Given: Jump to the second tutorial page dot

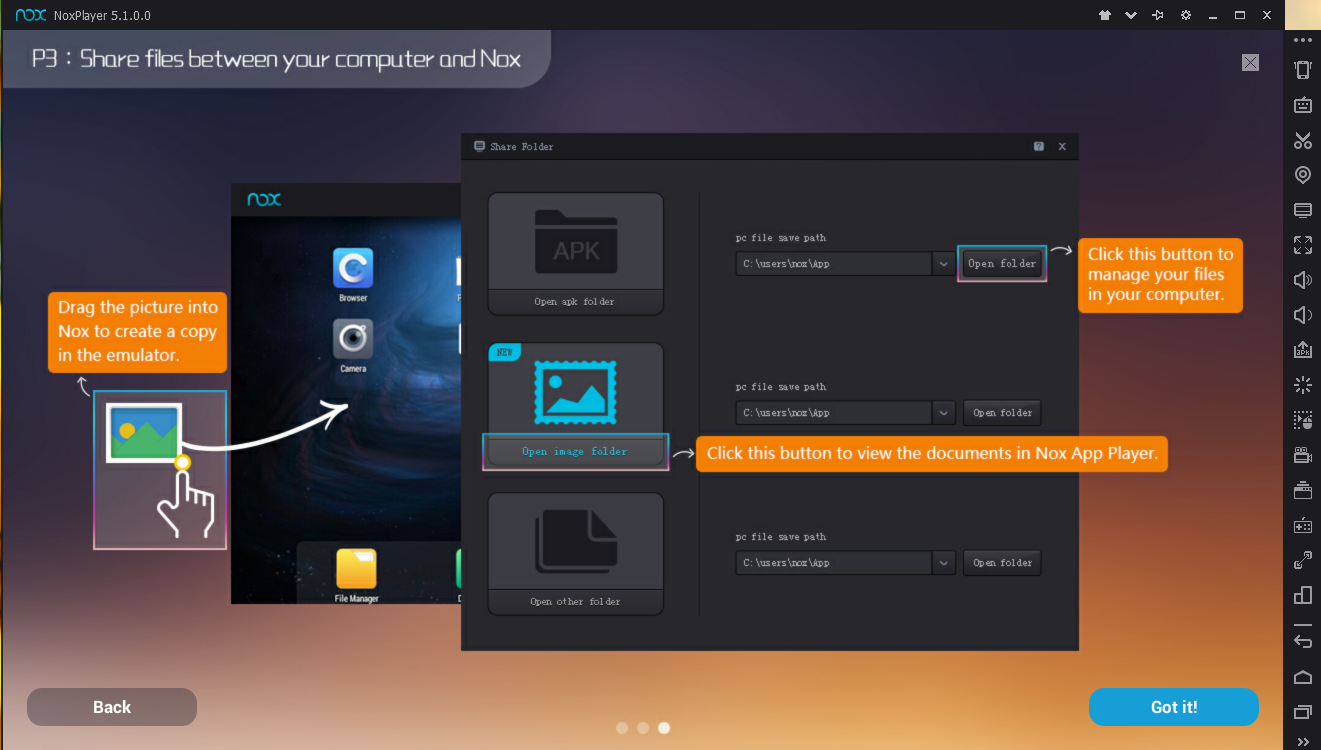Looking at the screenshot, I should tap(643, 728).
